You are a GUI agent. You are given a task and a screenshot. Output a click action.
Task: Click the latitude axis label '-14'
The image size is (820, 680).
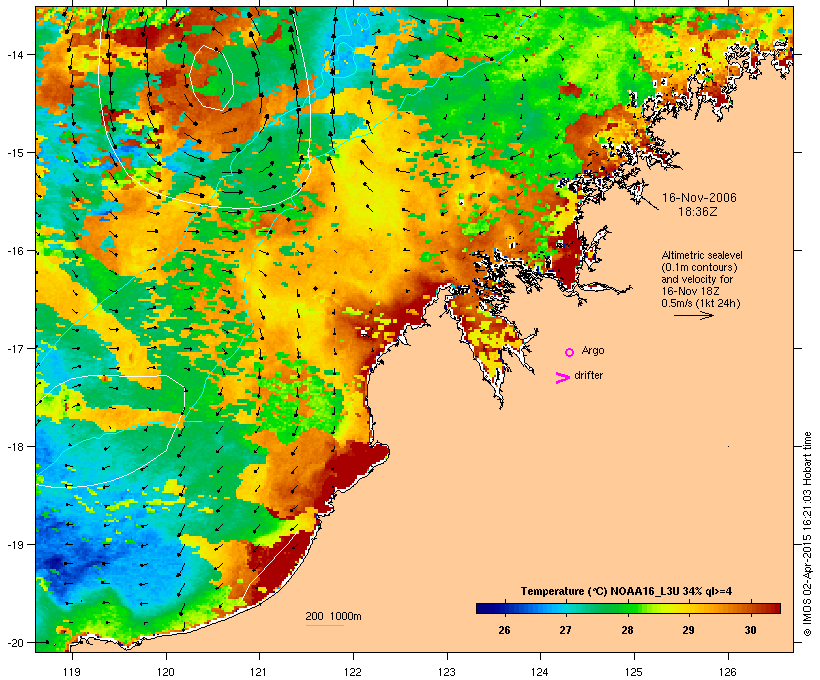click(14, 54)
